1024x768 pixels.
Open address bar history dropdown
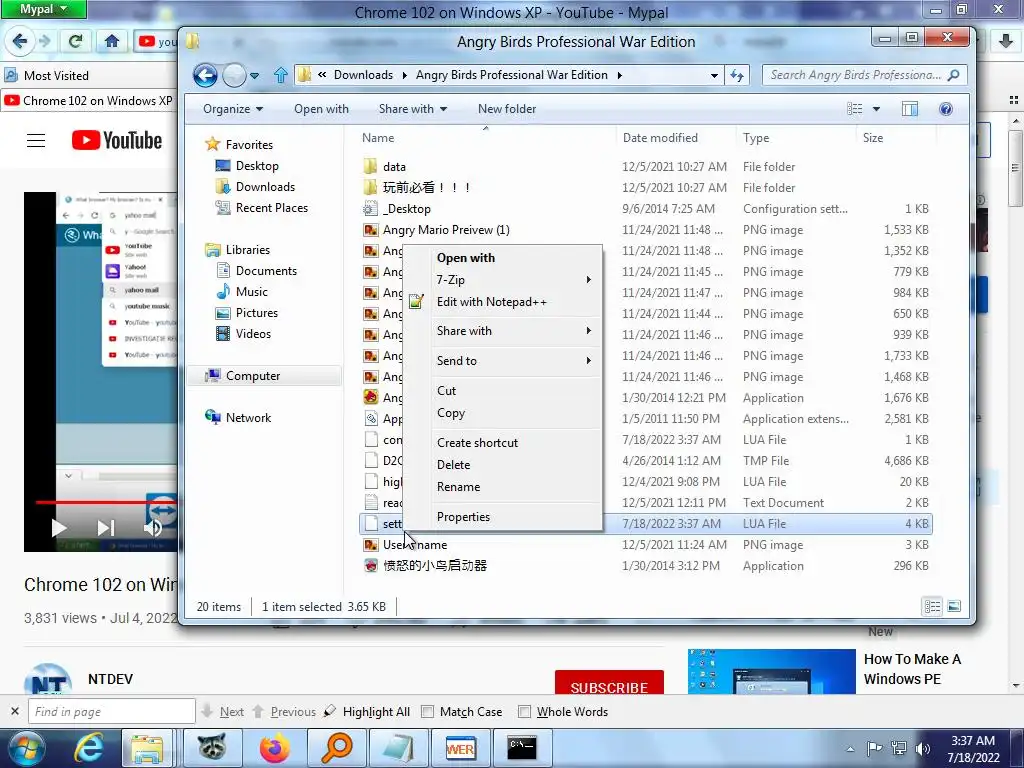[x=714, y=76]
